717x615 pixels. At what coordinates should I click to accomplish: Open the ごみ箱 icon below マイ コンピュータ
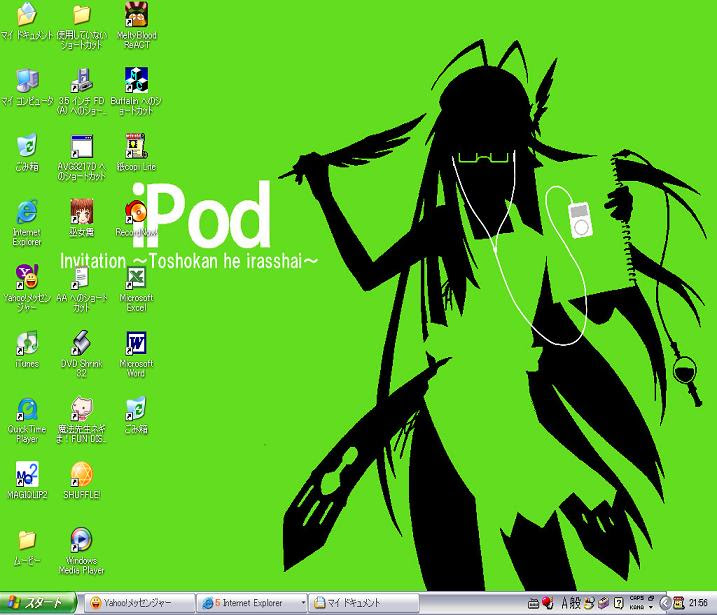tap(27, 146)
